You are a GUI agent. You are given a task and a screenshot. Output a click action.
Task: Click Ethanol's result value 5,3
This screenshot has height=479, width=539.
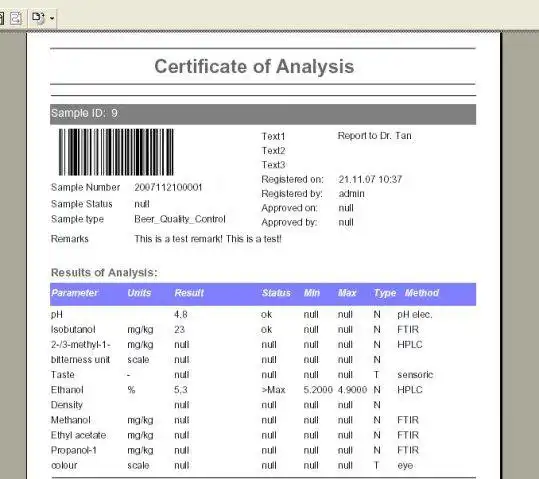180,390
